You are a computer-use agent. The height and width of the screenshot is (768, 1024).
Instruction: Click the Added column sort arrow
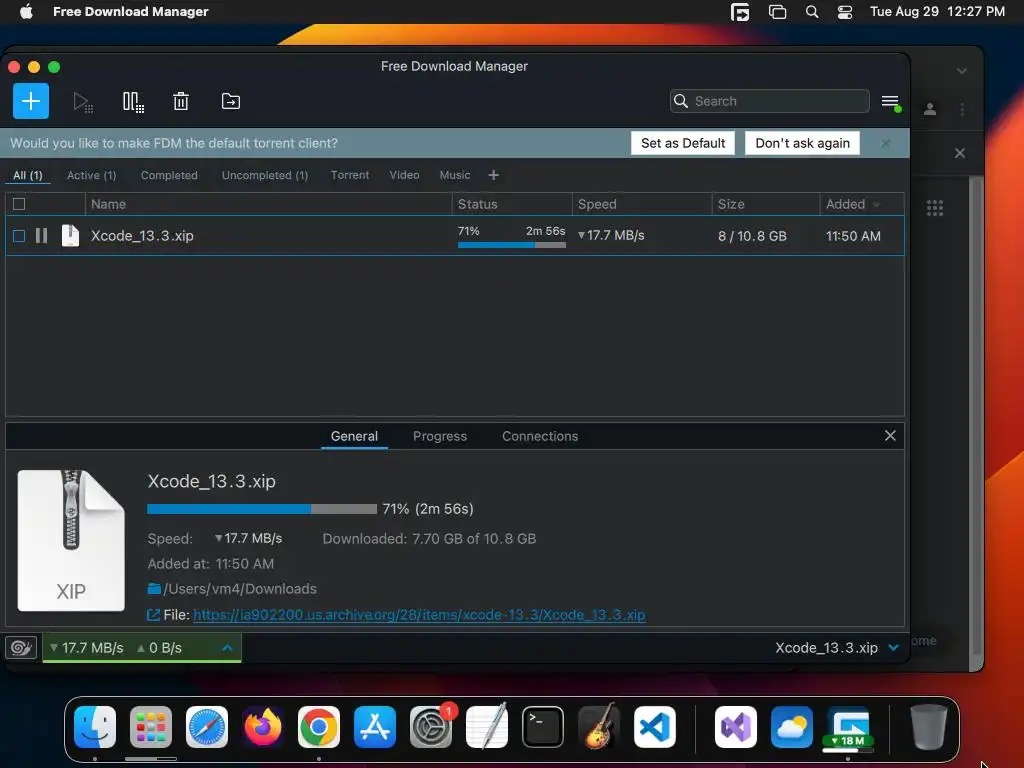point(876,205)
